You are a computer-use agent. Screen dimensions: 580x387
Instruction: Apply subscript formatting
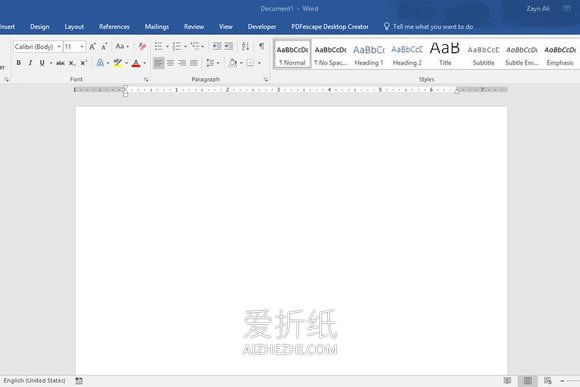click(72, 63)
